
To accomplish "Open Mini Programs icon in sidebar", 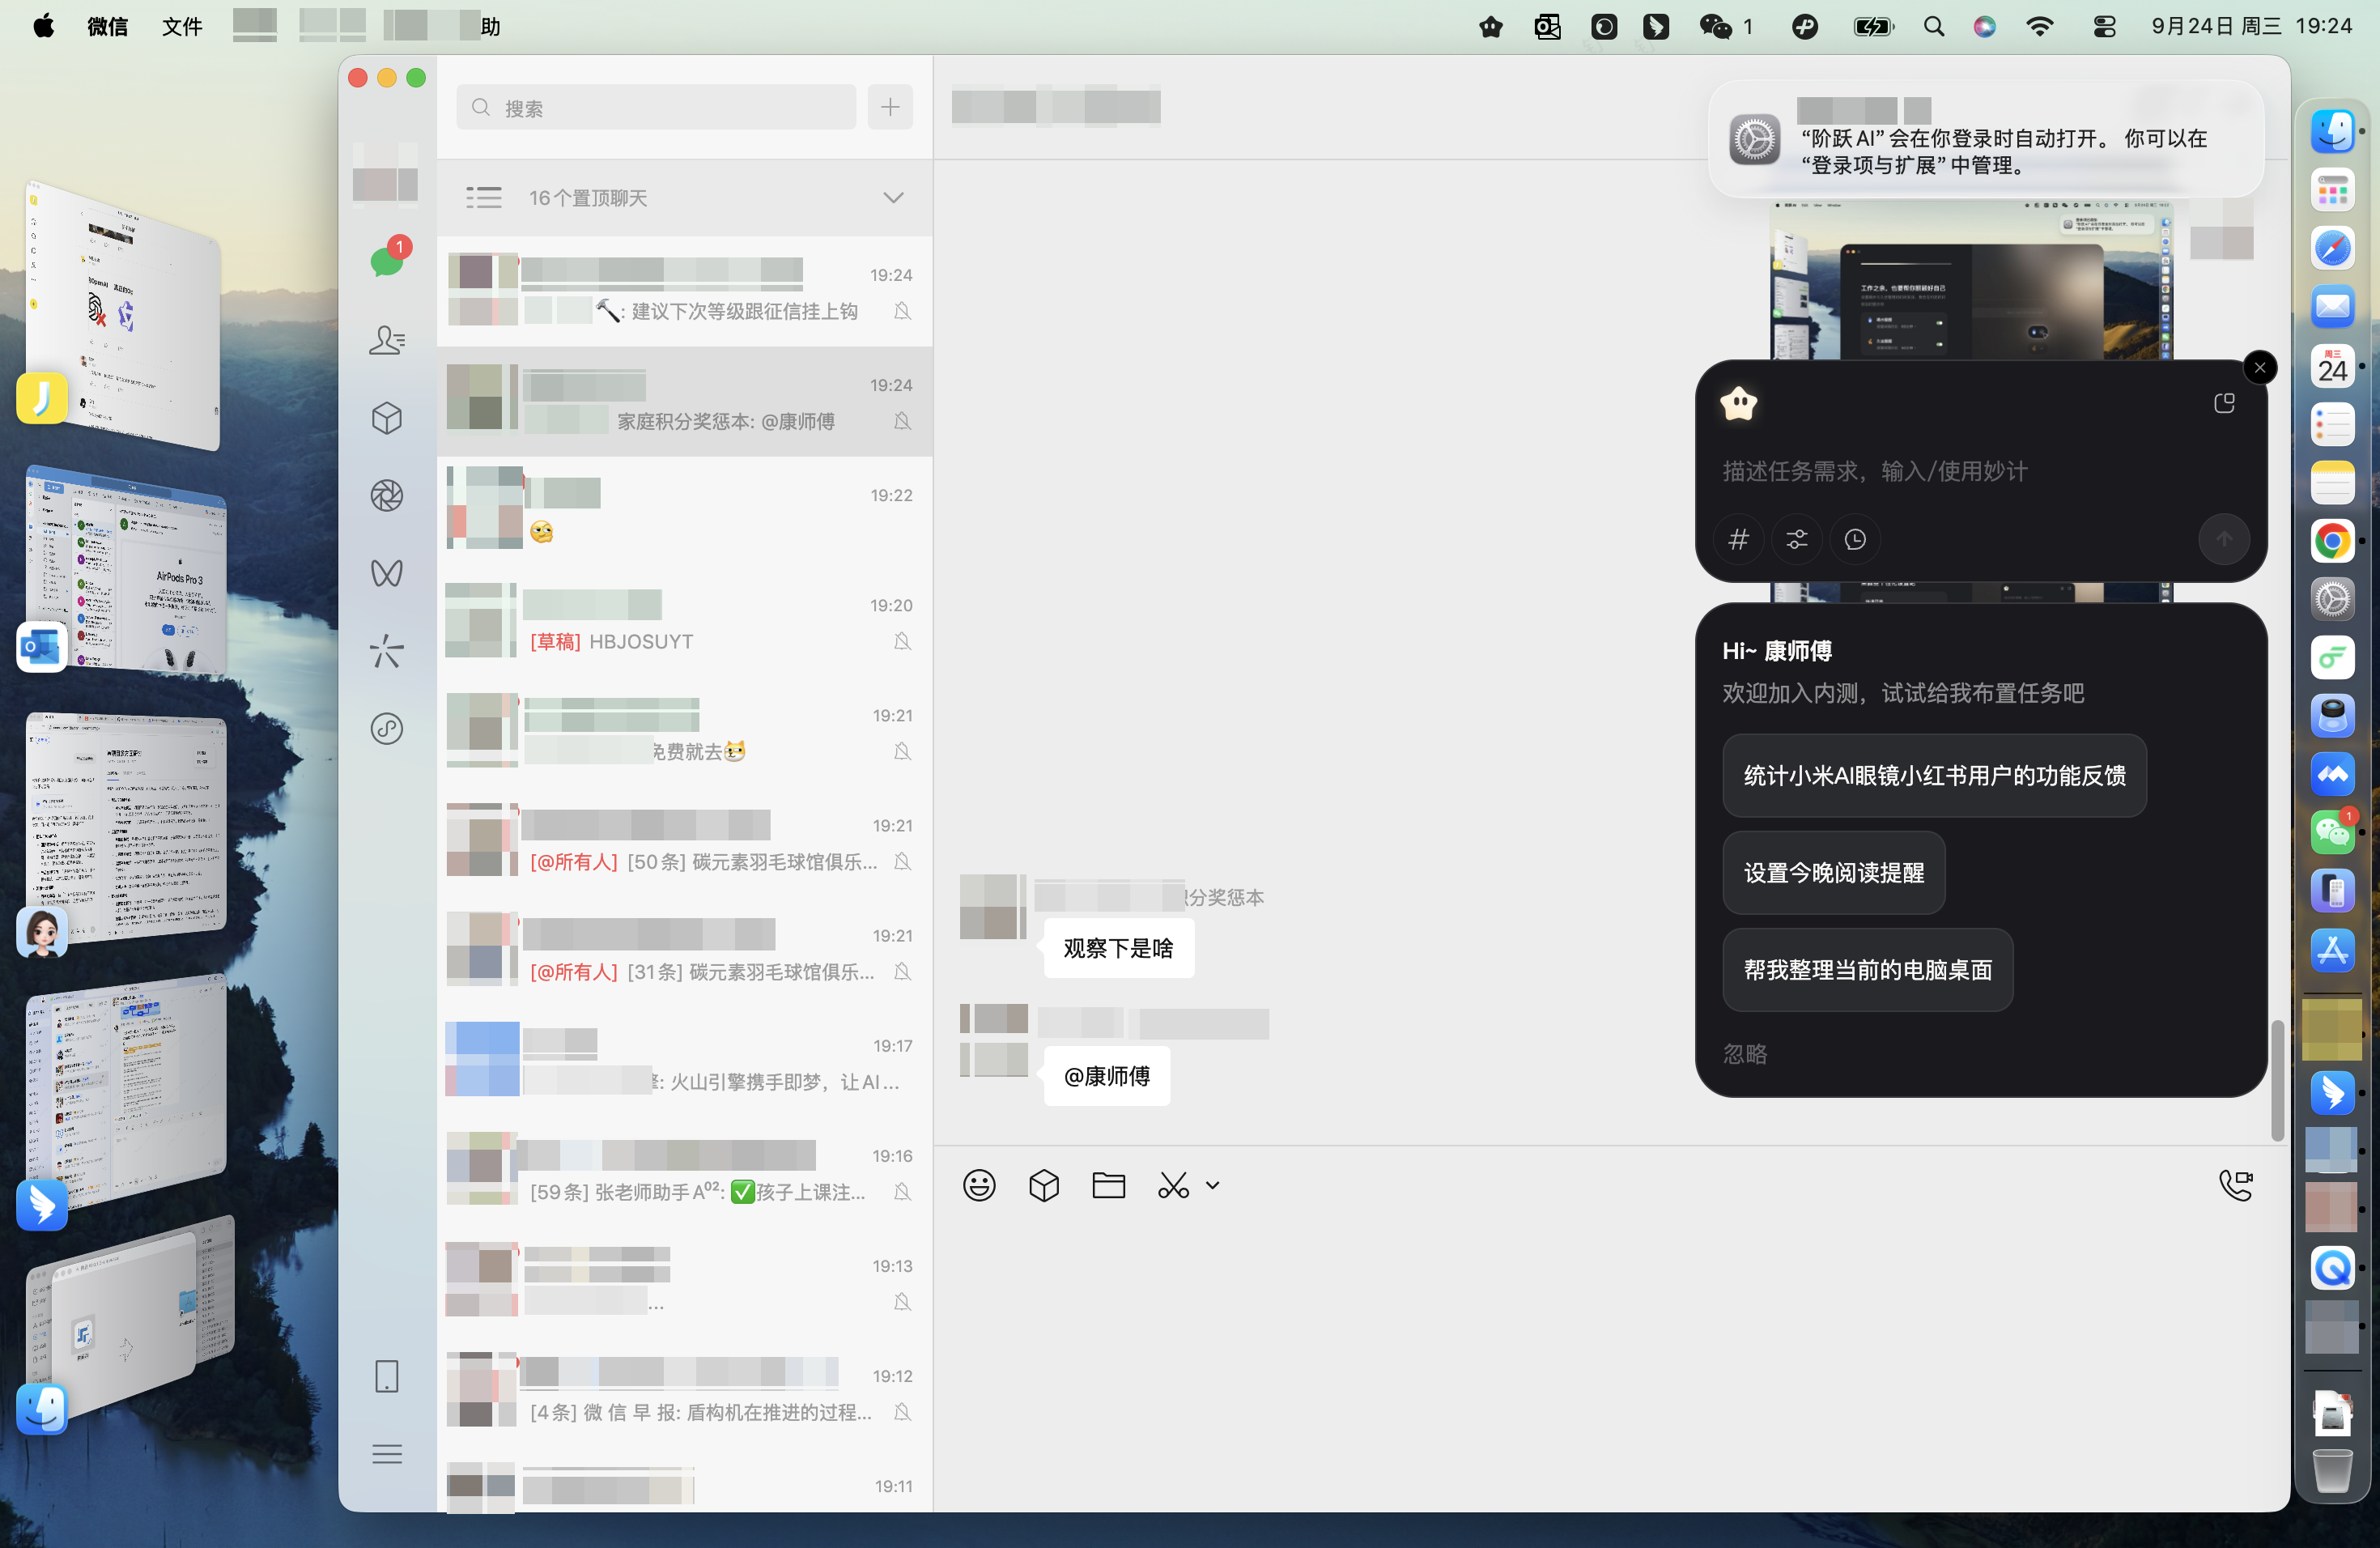I will [386, 728].
